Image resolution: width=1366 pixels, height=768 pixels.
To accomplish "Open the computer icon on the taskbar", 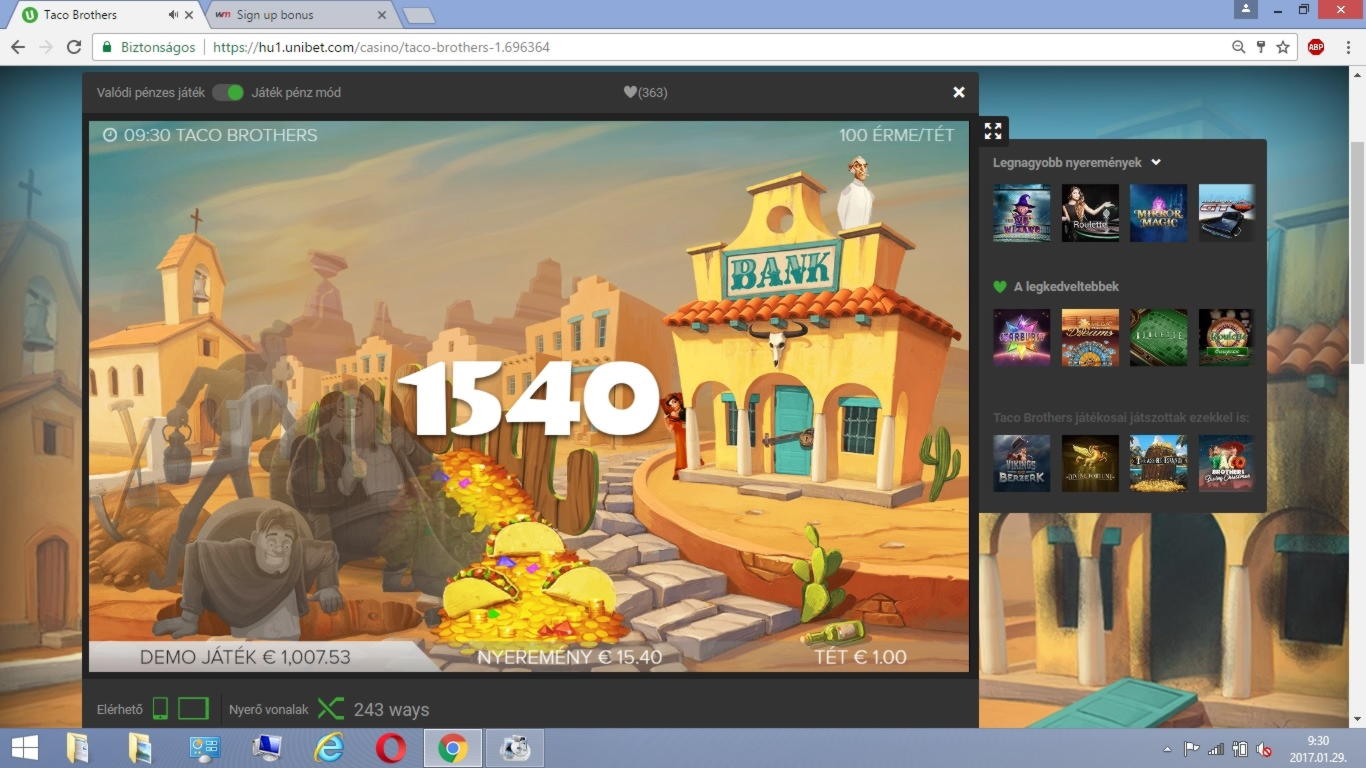I will [x=267, y=748].
